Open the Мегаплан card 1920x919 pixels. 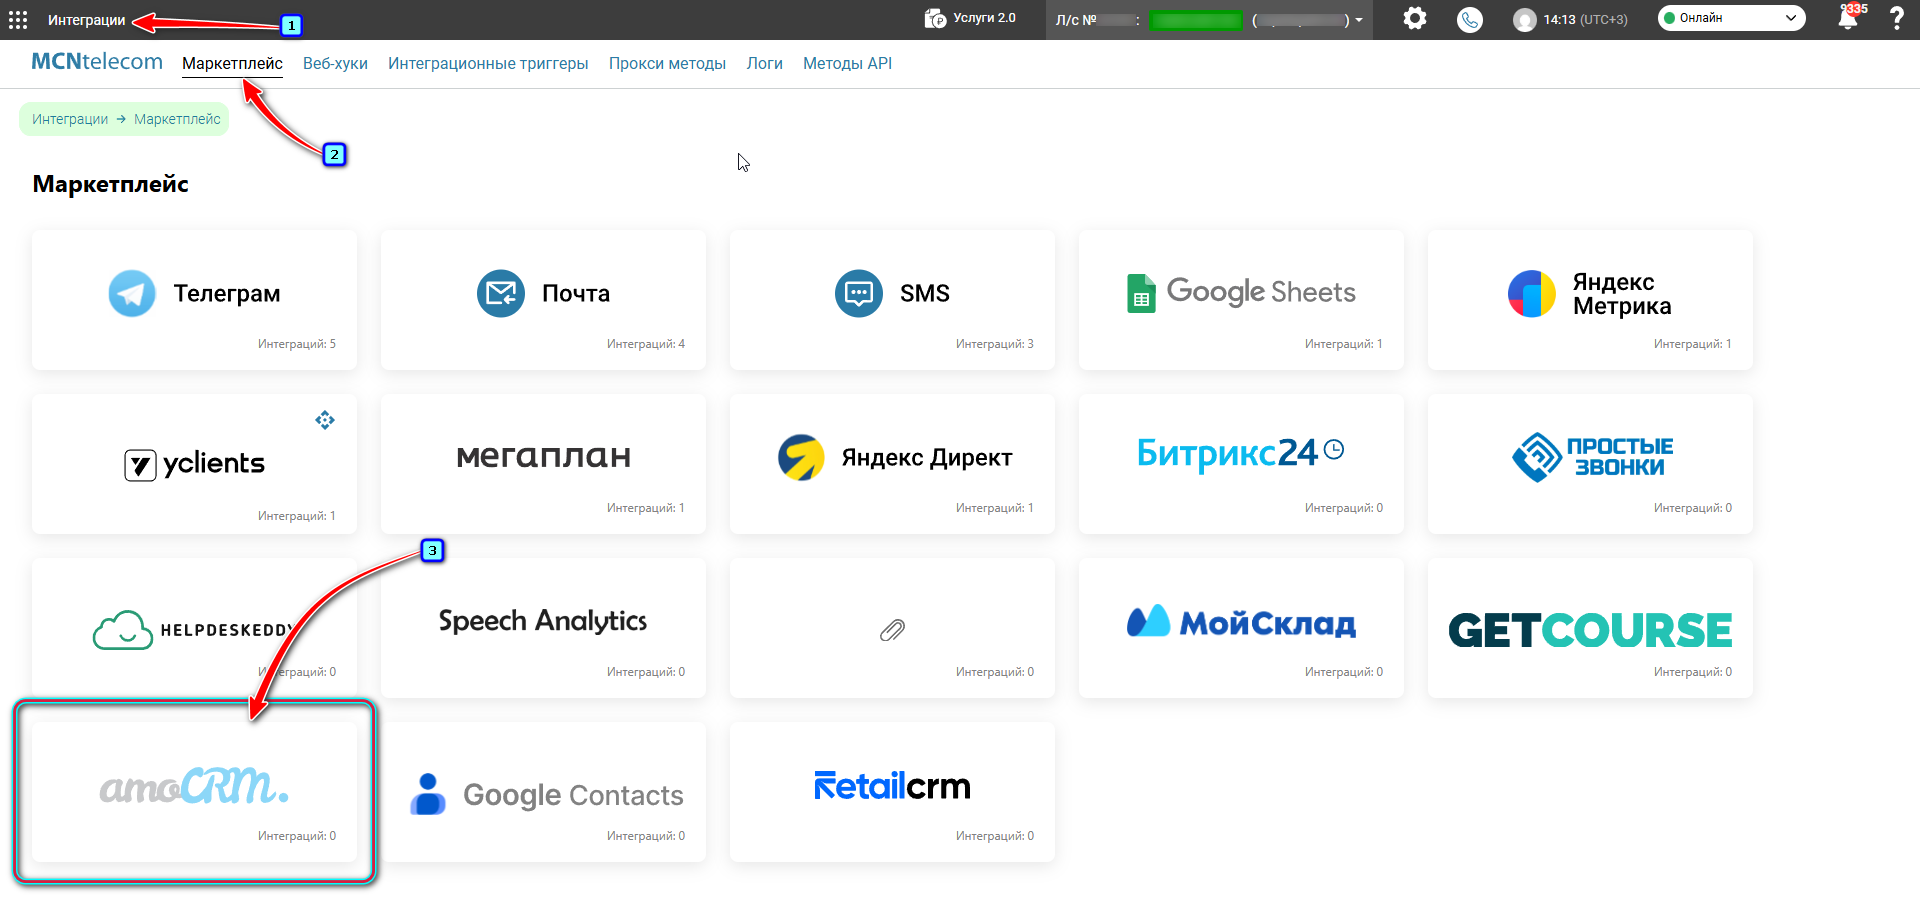[543, 464]
